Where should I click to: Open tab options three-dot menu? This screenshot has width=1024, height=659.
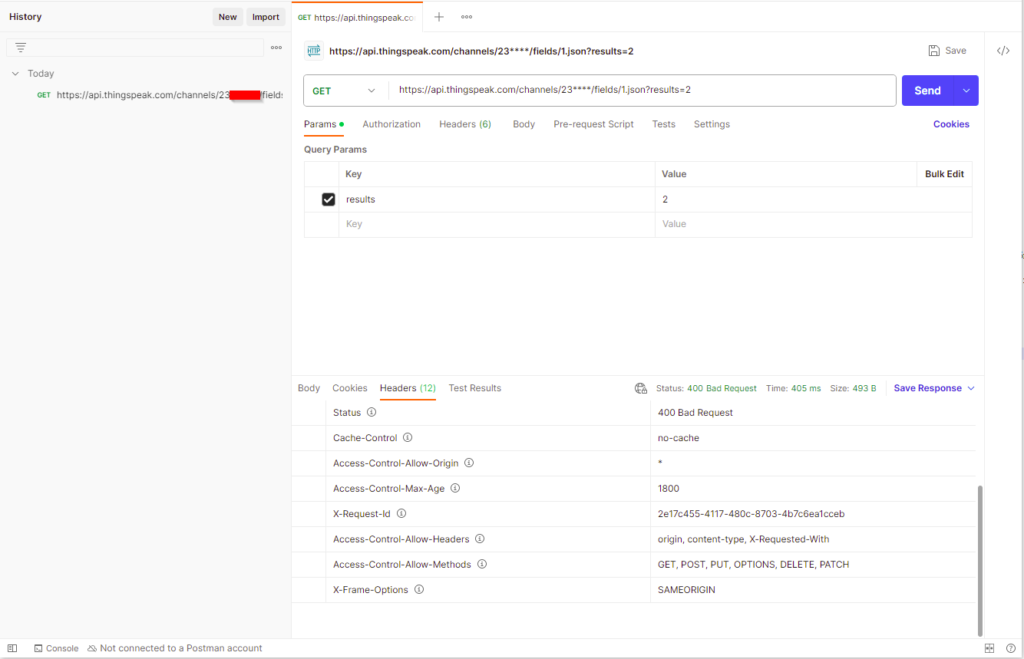[x=466, y=17]
